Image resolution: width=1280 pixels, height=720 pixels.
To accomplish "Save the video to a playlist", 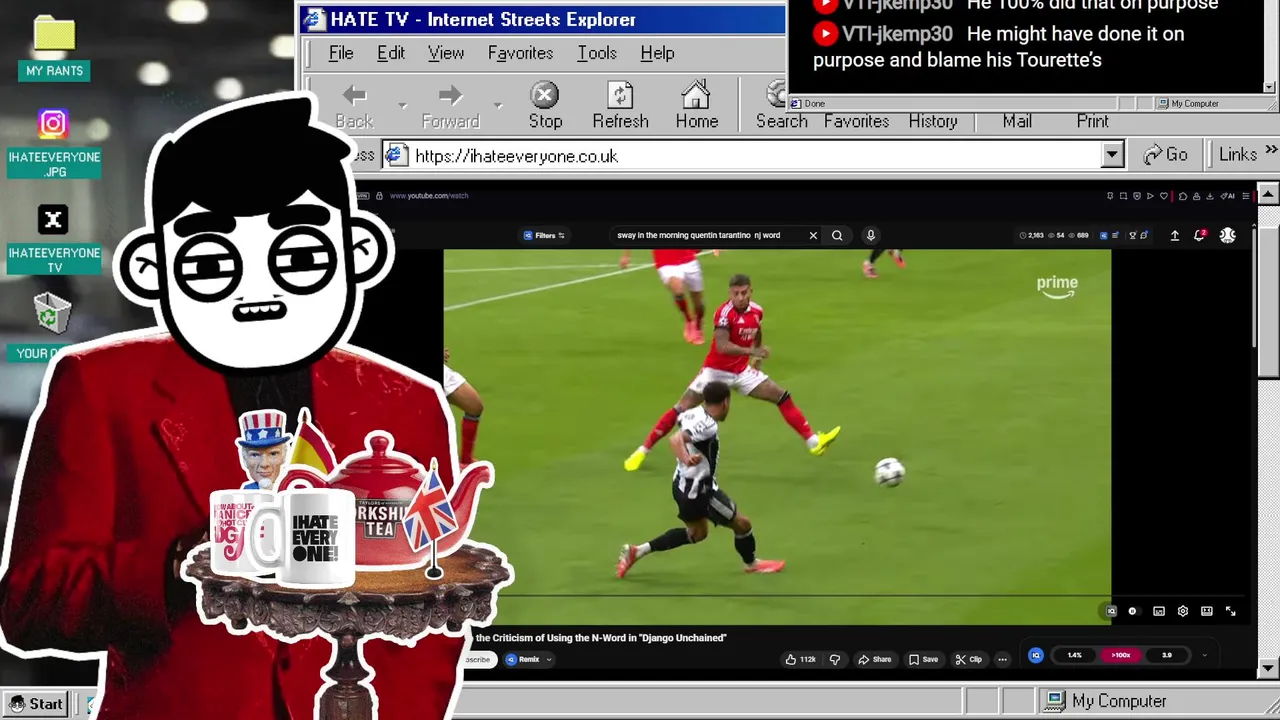I will coord(923,659).
